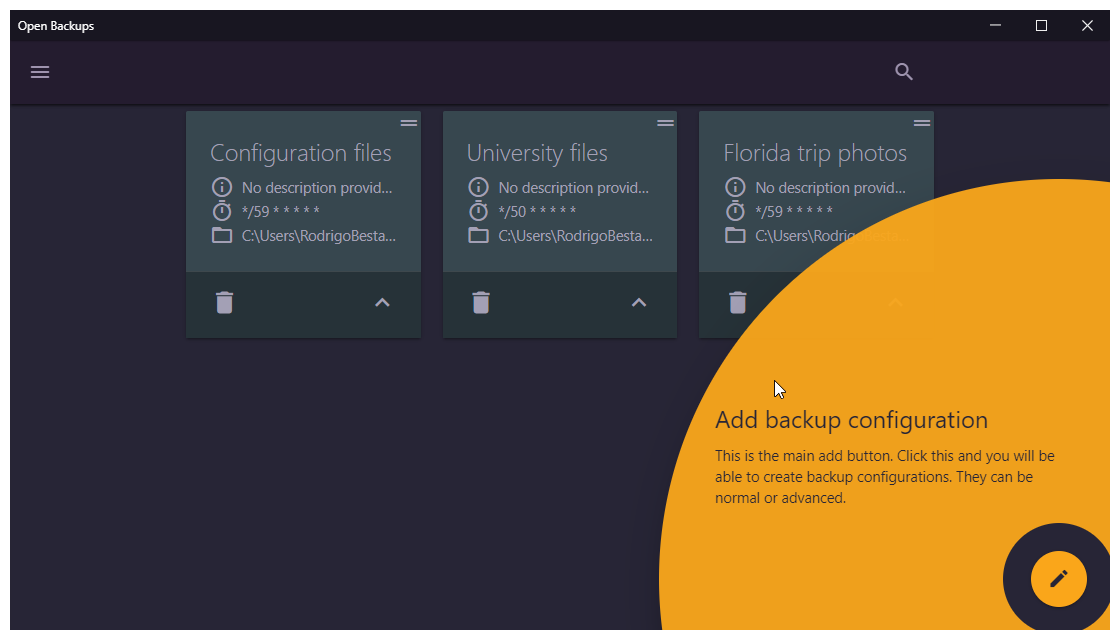Click folder icon in Configuration files card
The image size is (1120, 640).
222,236
